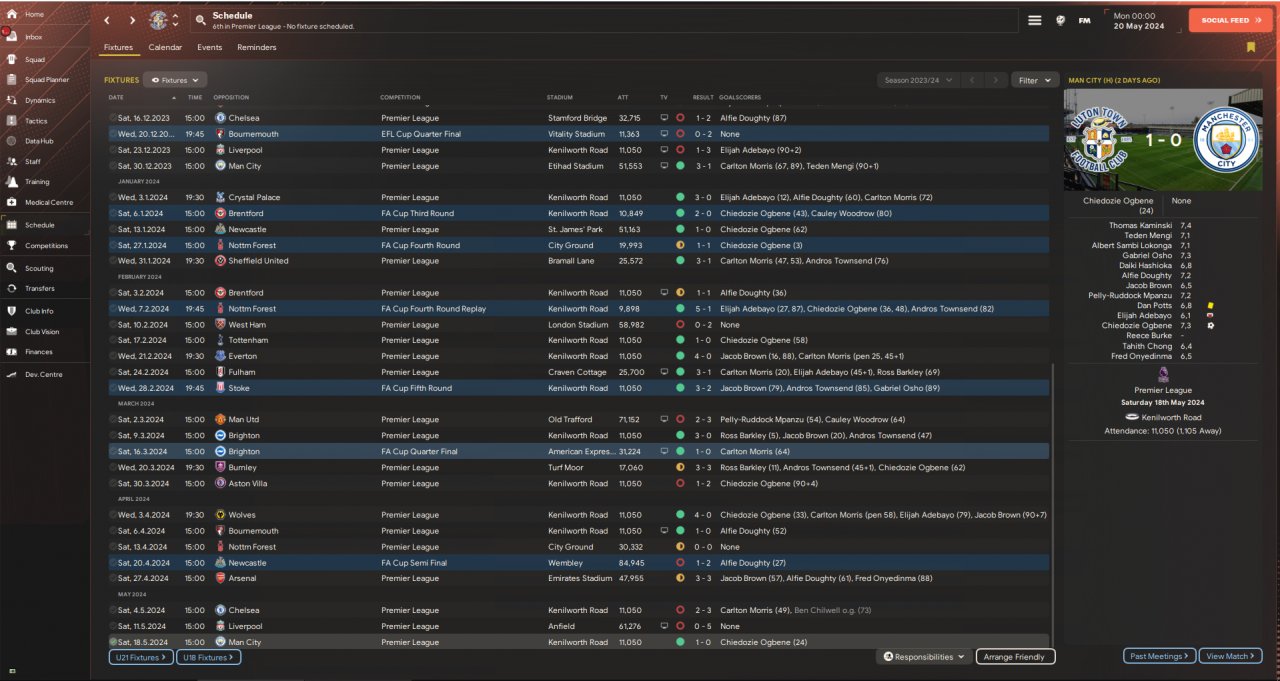Open the Responsibilities dropdown
1280x681 pixels.
pos(924,657)
